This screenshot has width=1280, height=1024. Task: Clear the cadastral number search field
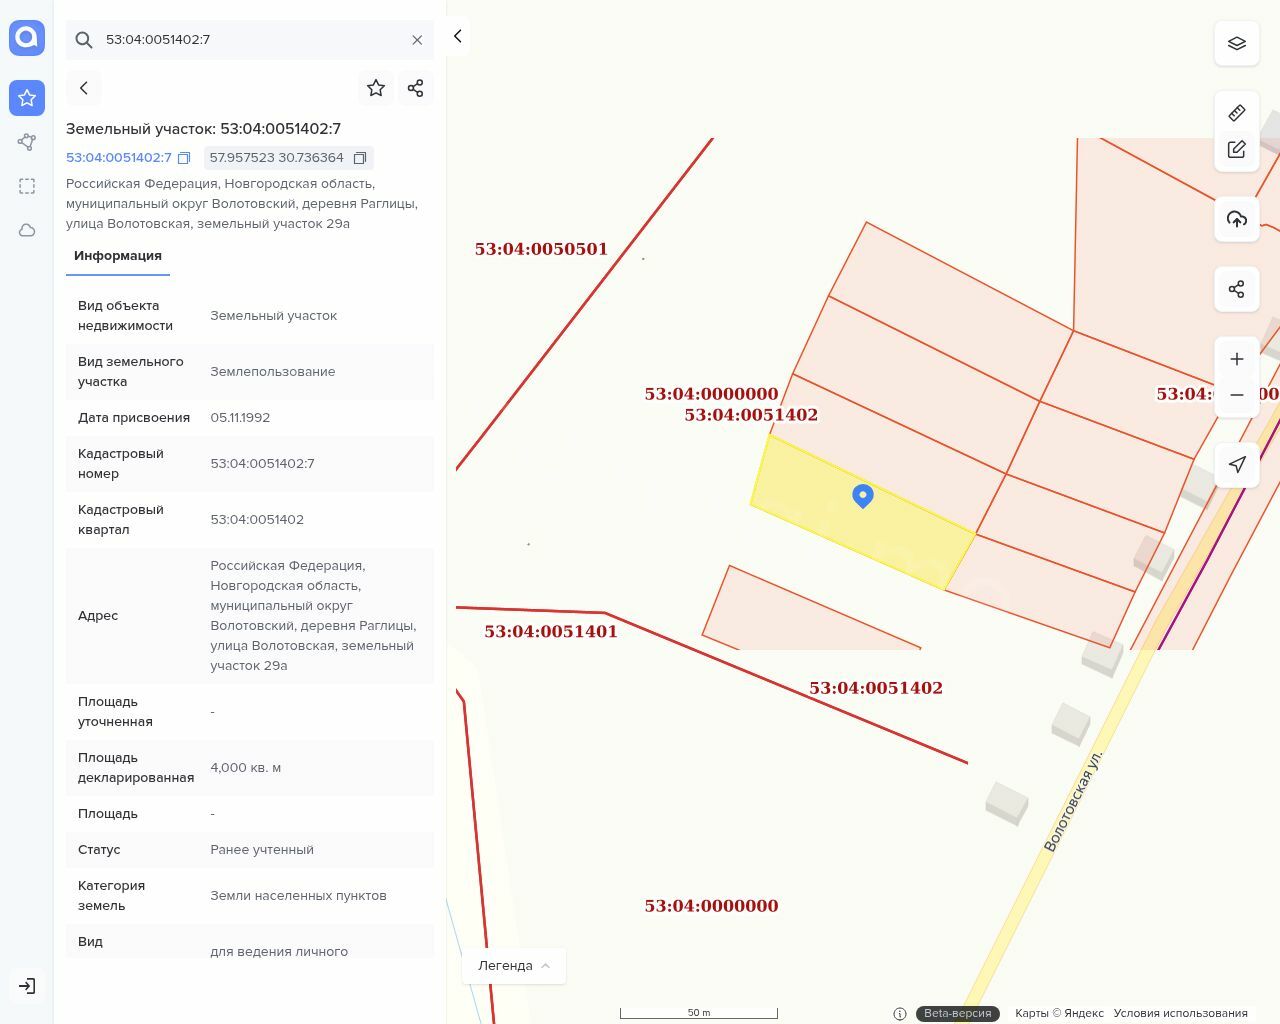pos(417,40)
